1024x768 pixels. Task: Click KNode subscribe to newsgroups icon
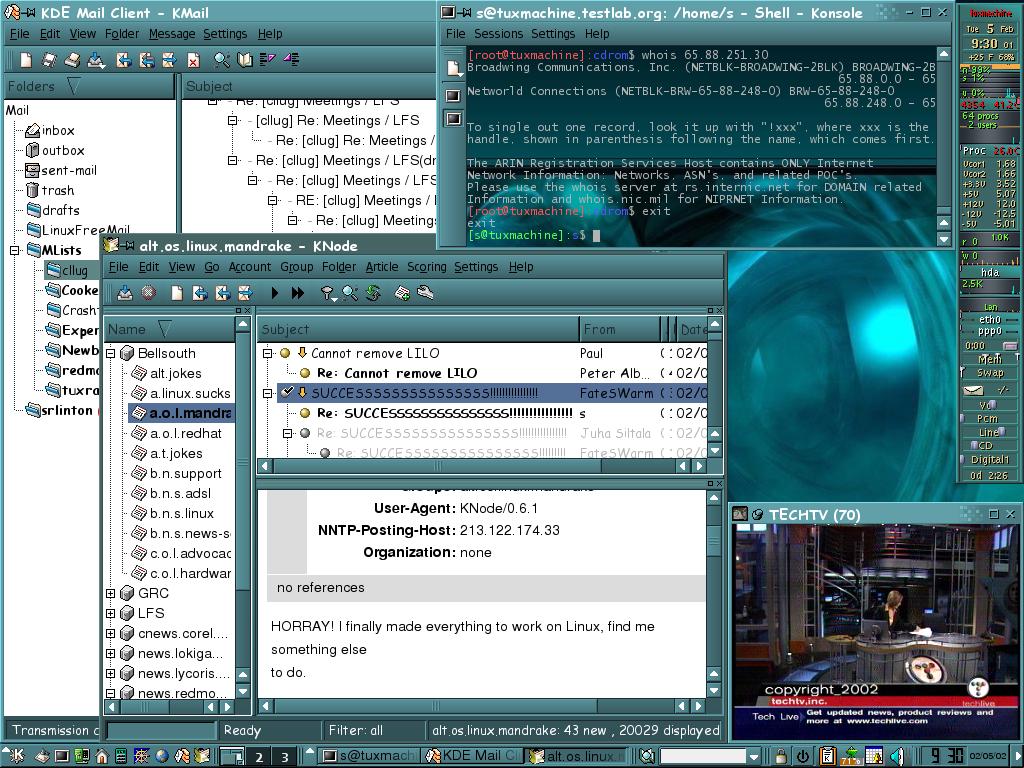tap(402, 293)
